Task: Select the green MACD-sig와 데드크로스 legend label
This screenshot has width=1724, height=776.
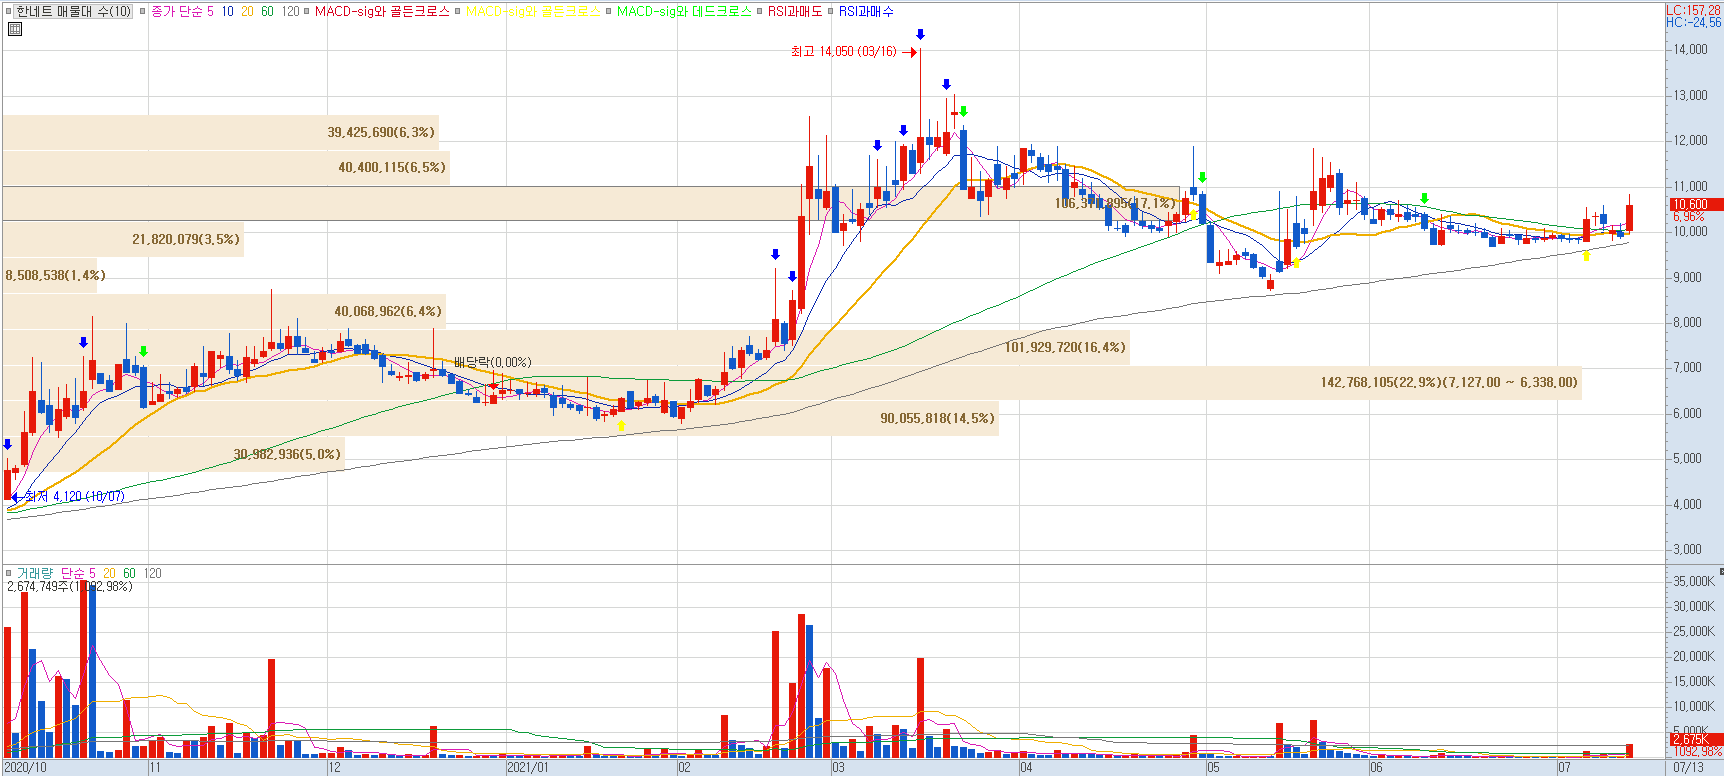Action: [684, 11]
